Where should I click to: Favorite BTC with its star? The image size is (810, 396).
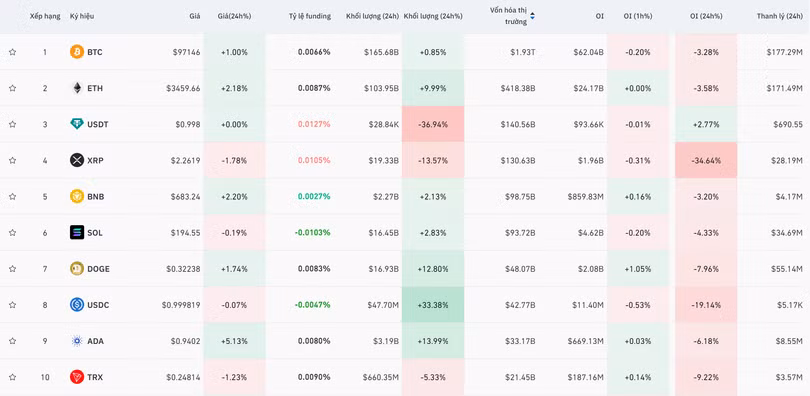point(12,52)
